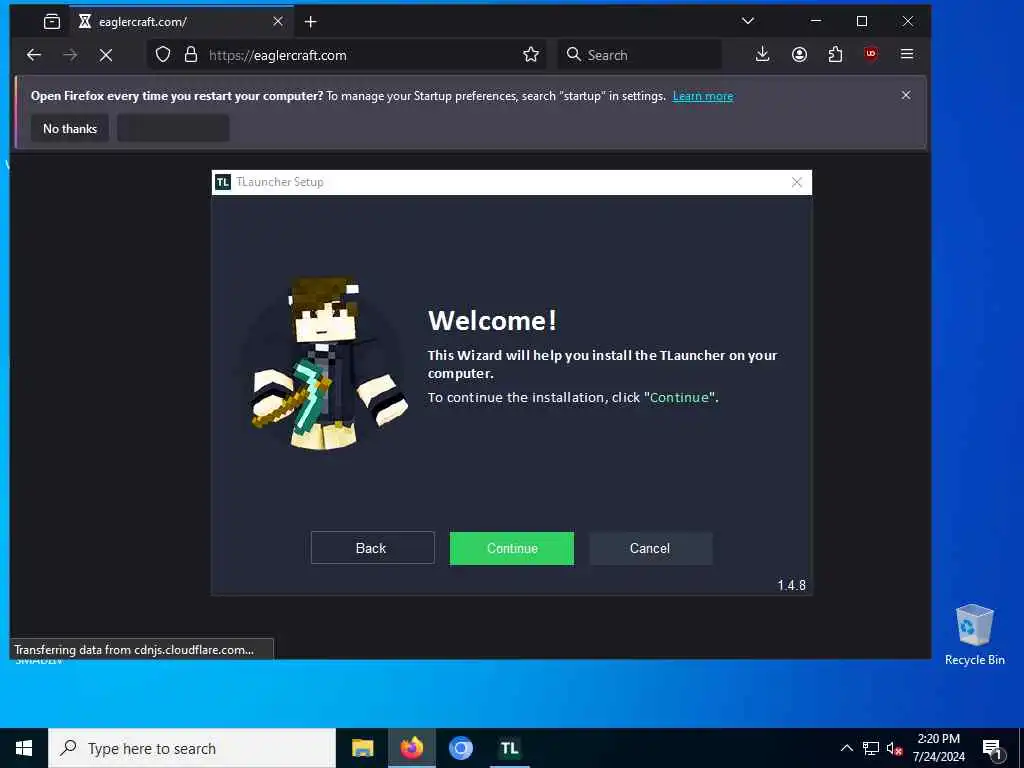Screen dimensions: 1024x768
Task: Click the version text 1.4.8
Action: click(x=791, y=585)
